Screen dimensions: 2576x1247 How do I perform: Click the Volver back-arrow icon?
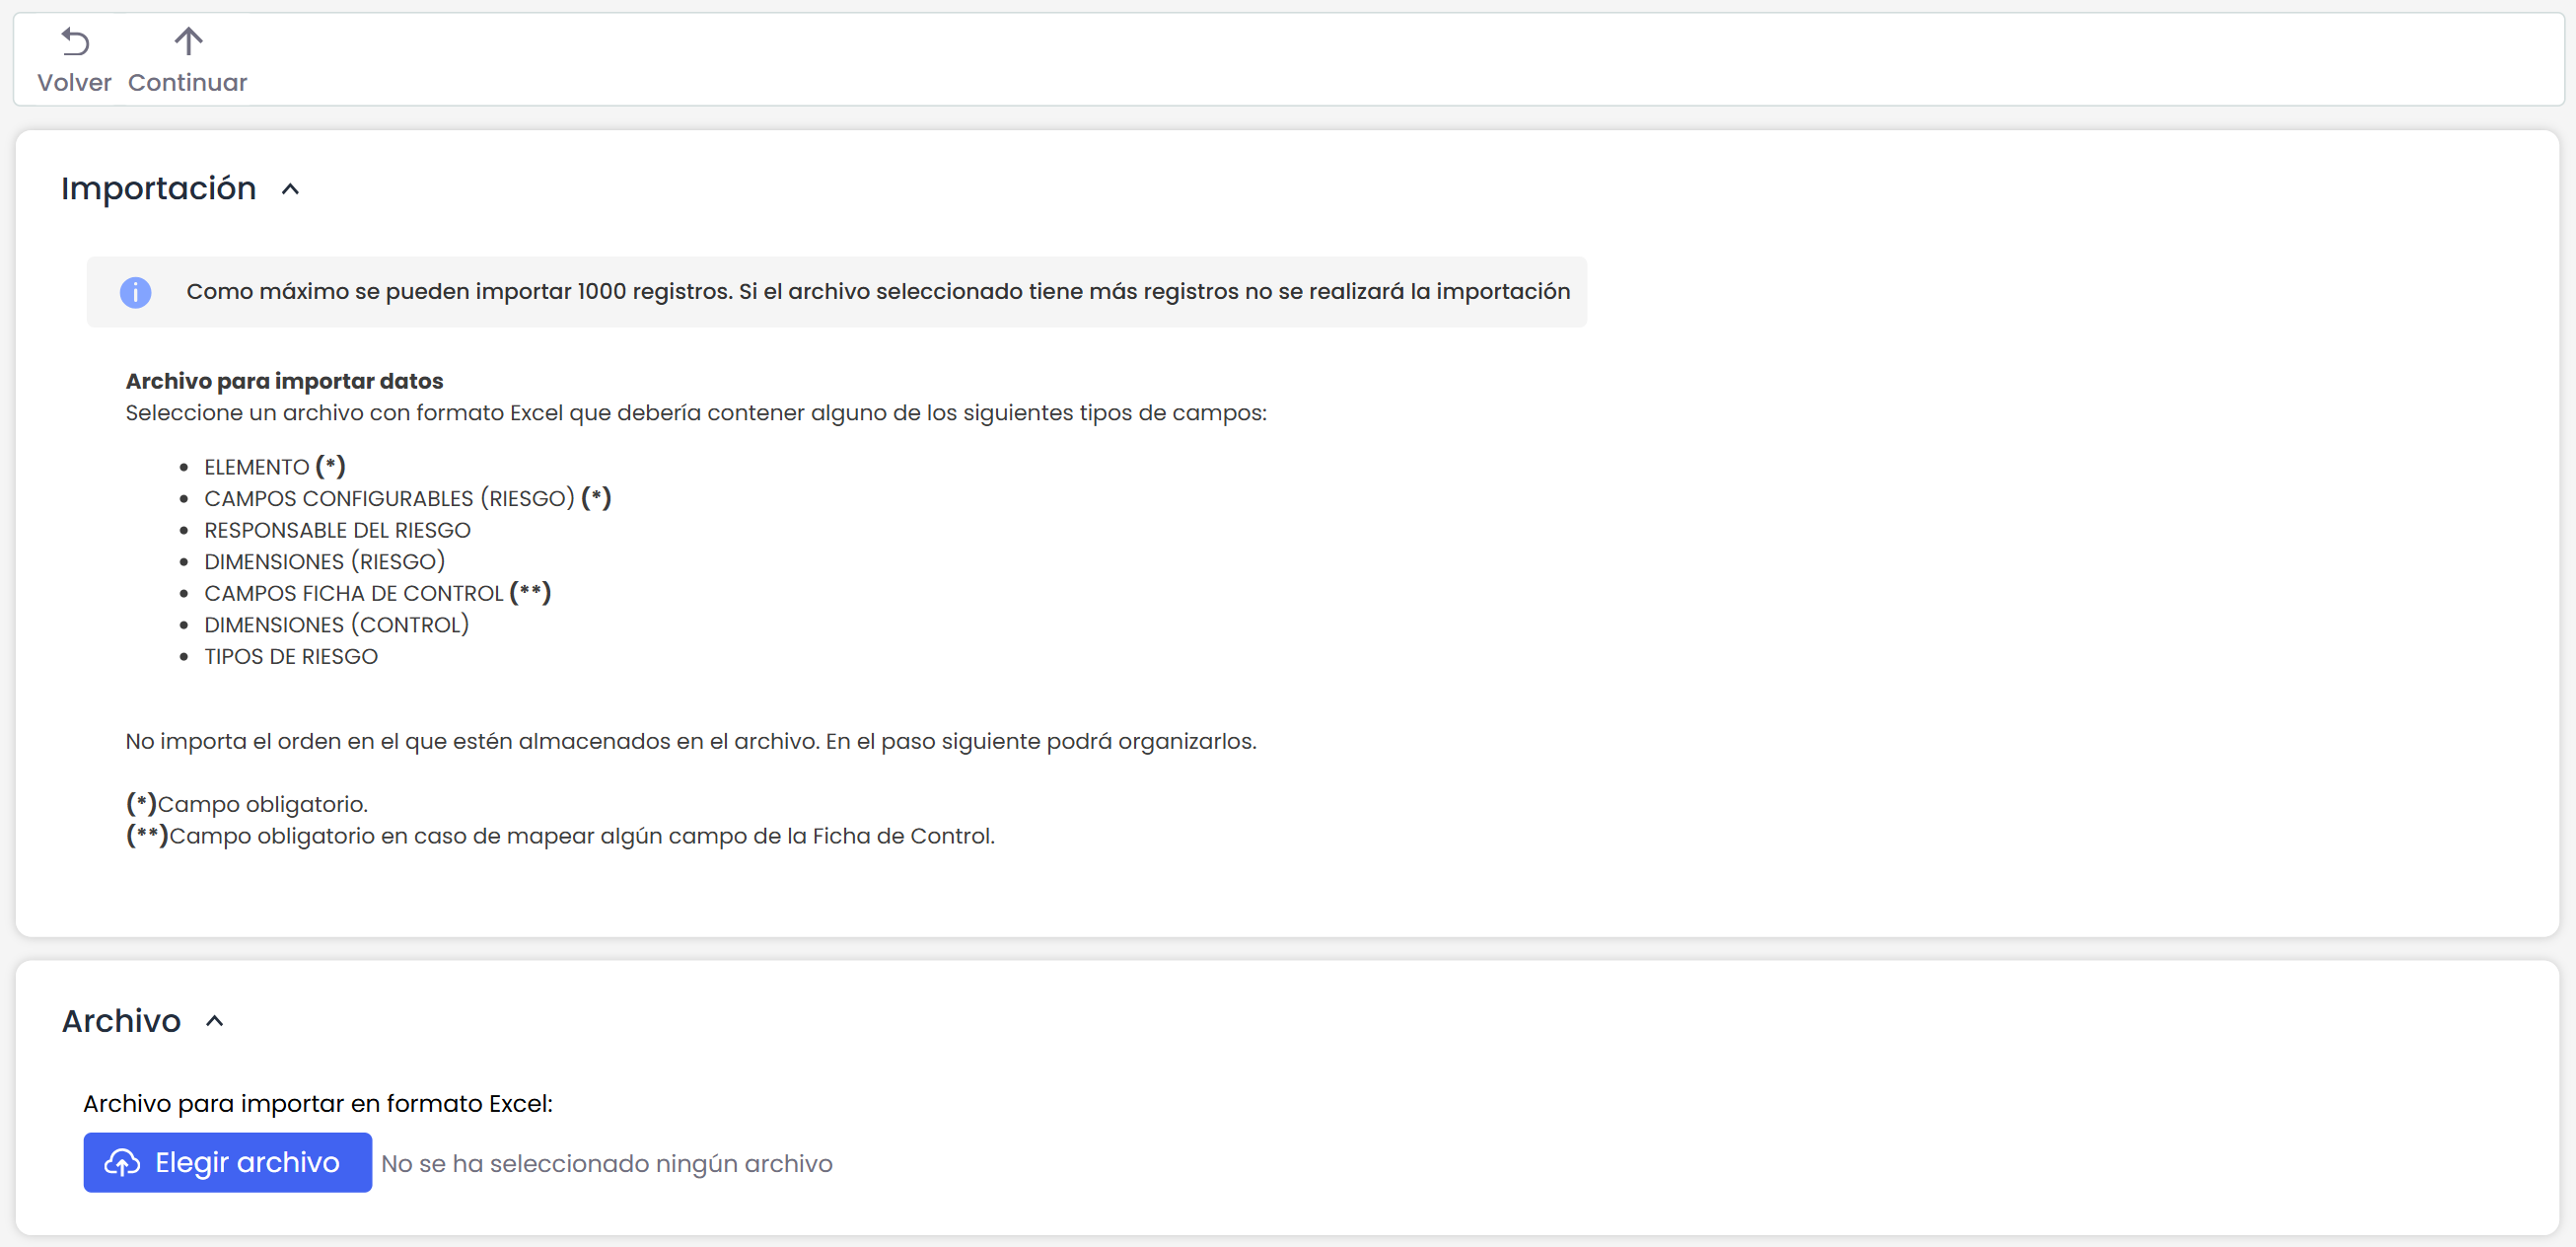(75, 41)
